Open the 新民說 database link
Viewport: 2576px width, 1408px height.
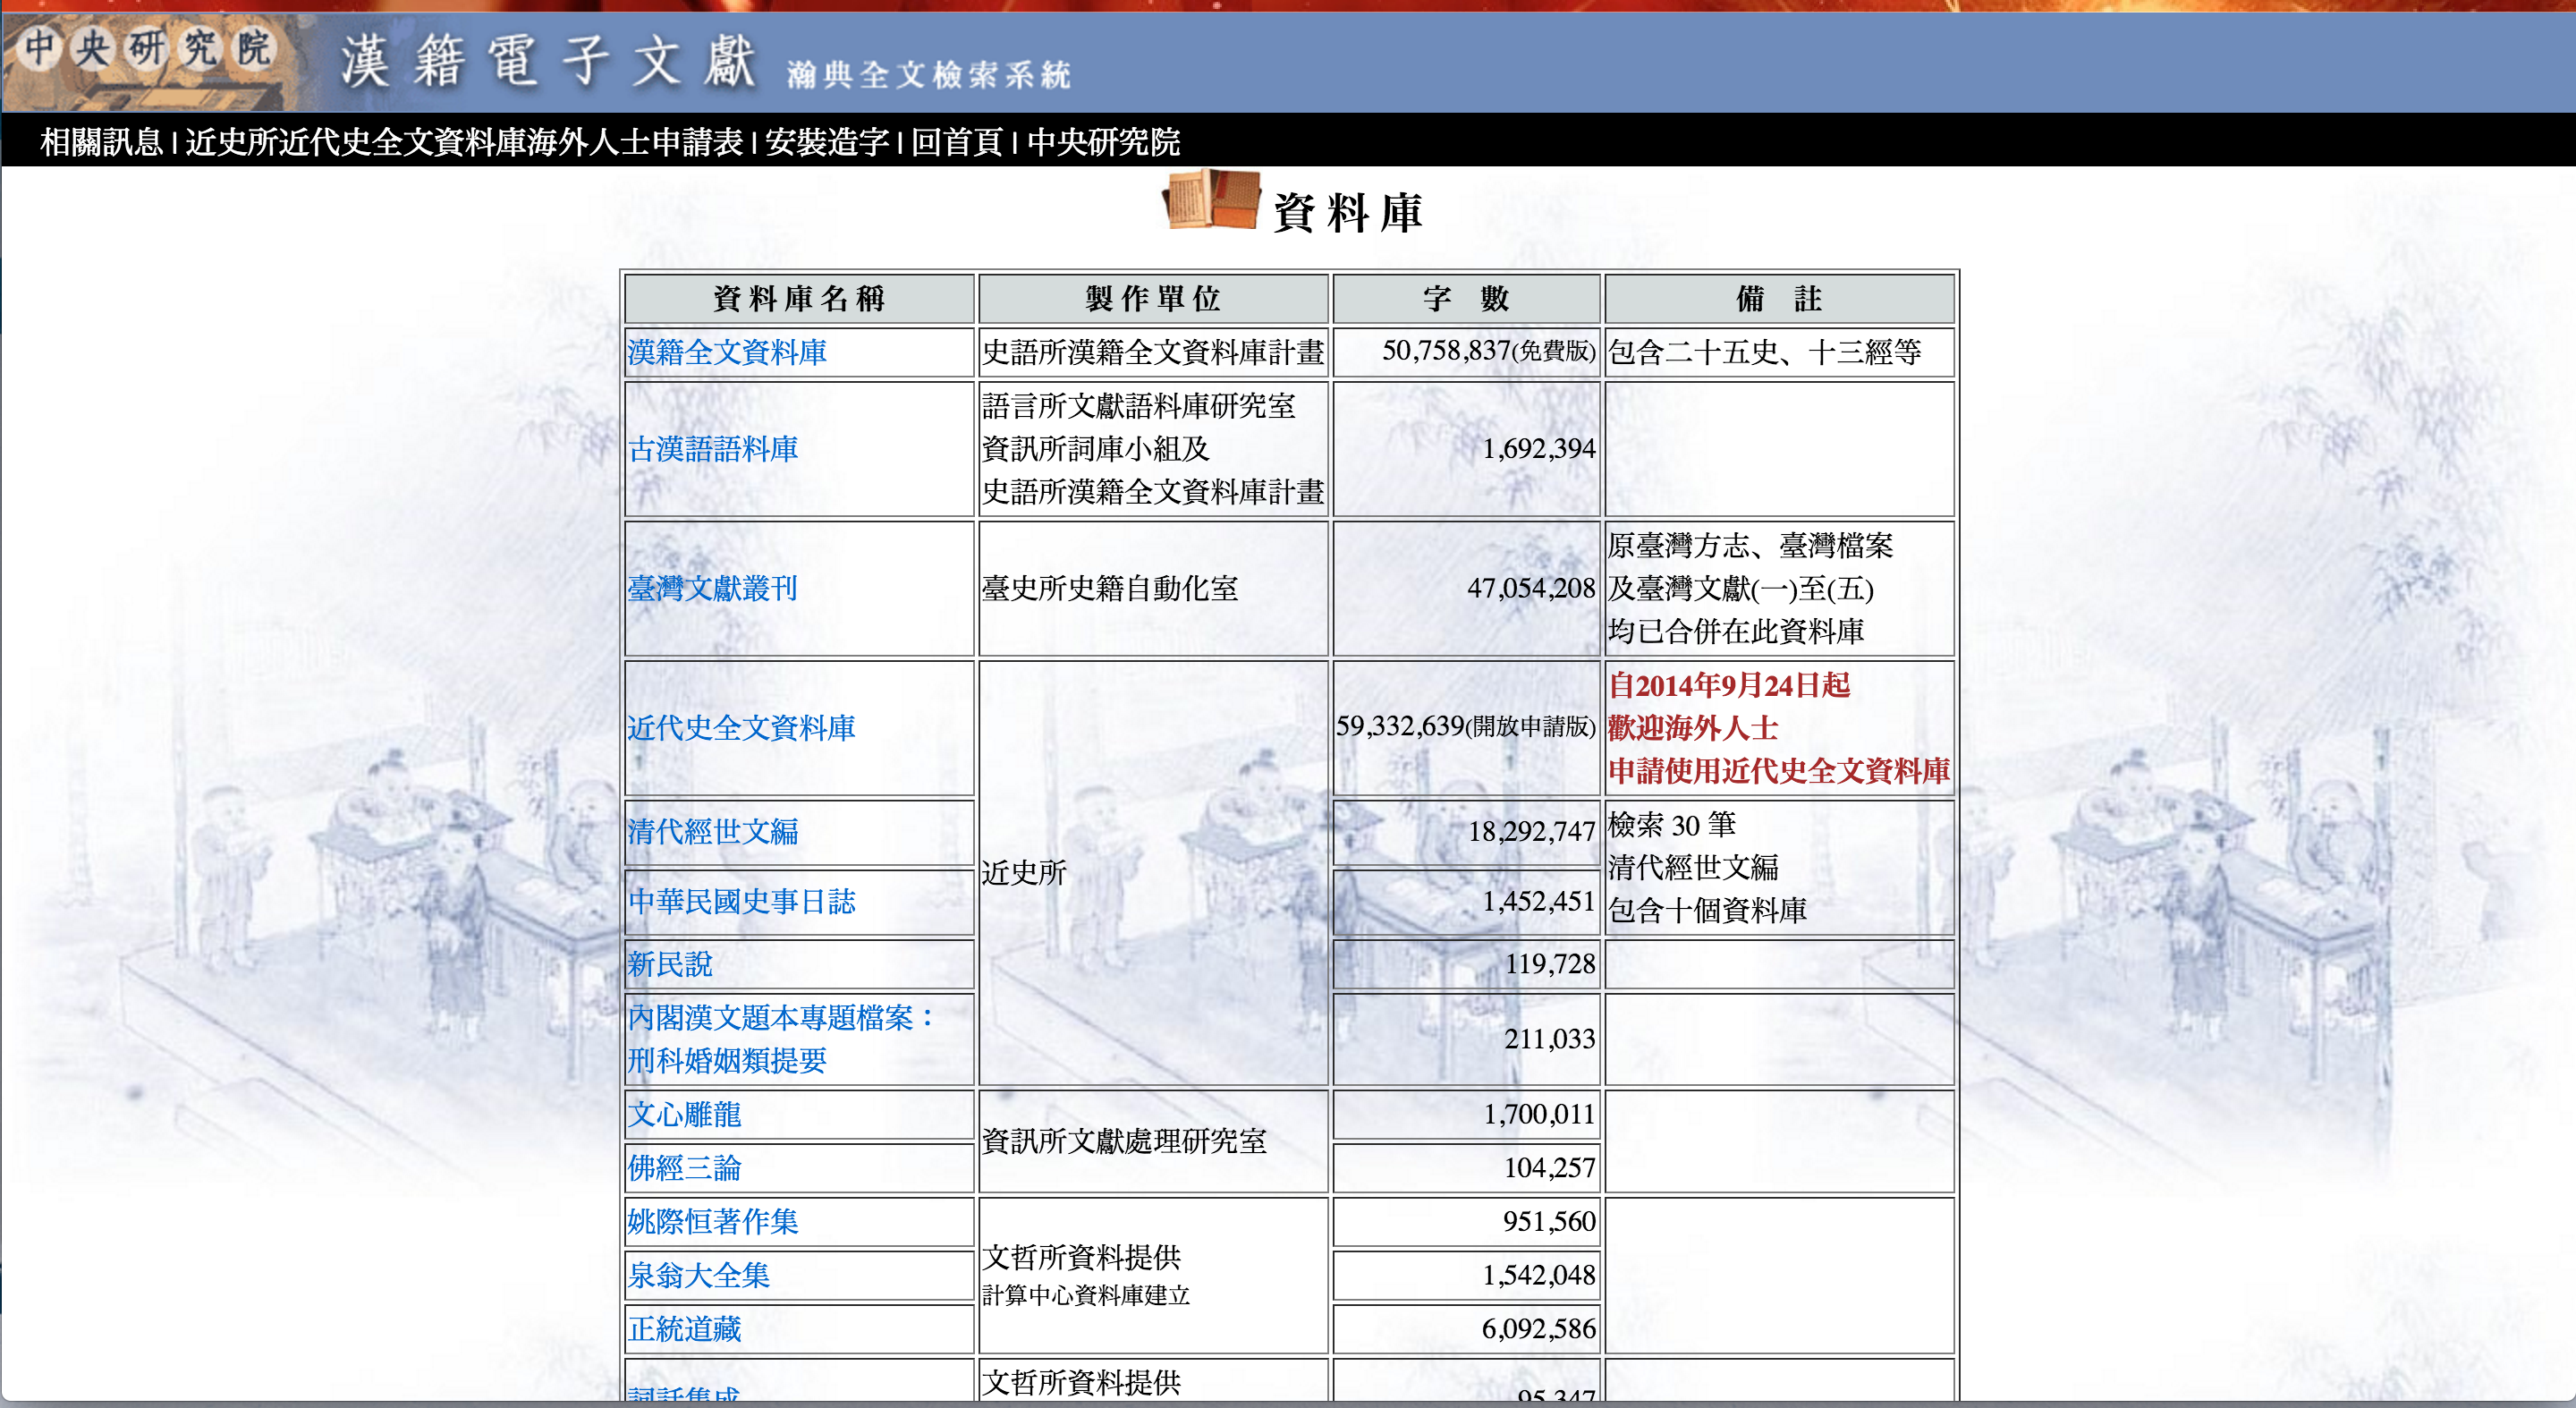click(670, 964)
